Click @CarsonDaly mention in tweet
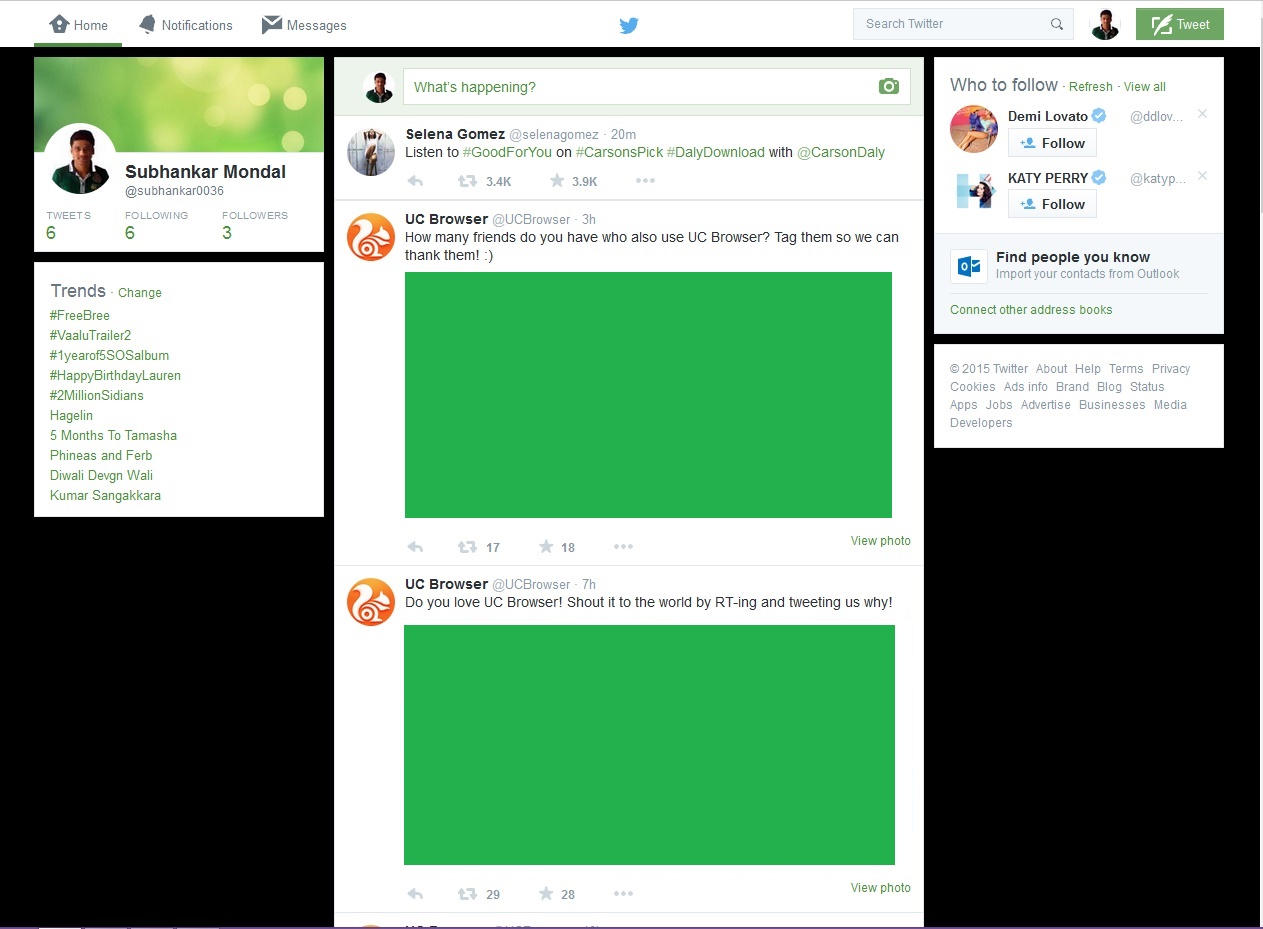The image size is (1263, 929). pos(841,153)
